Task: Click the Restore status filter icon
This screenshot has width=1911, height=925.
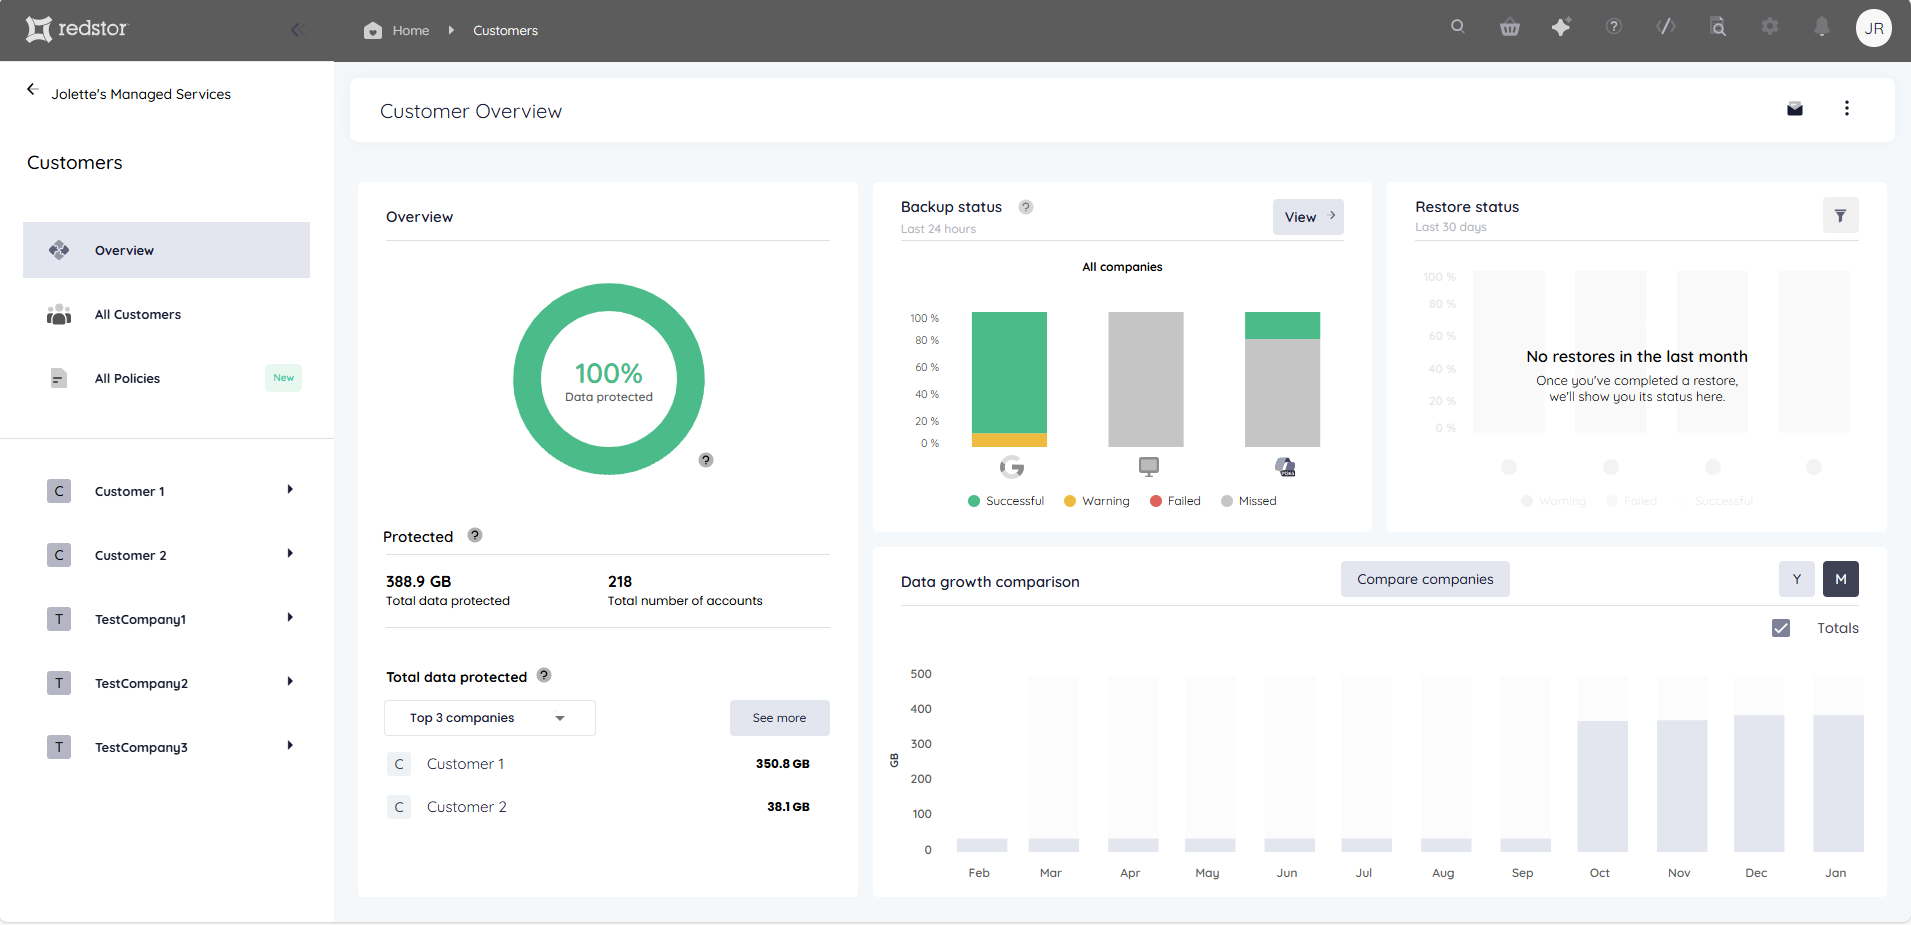Action: 1840,215
